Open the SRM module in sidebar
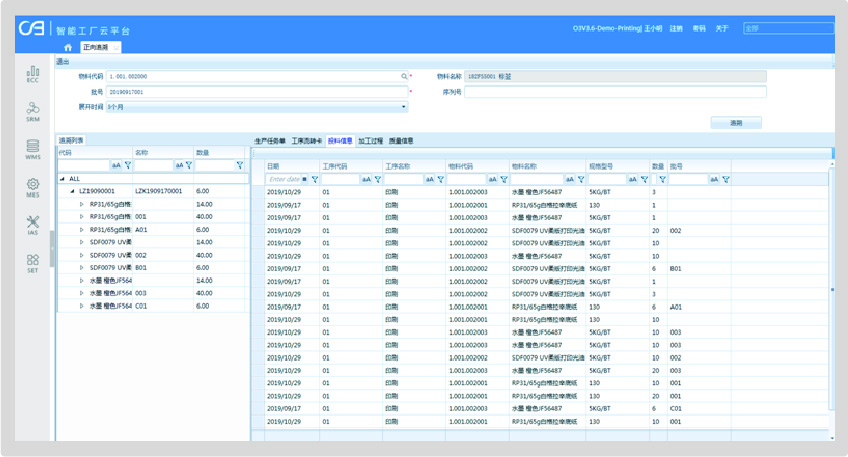 pyautogui.click(x=33, y=111)
